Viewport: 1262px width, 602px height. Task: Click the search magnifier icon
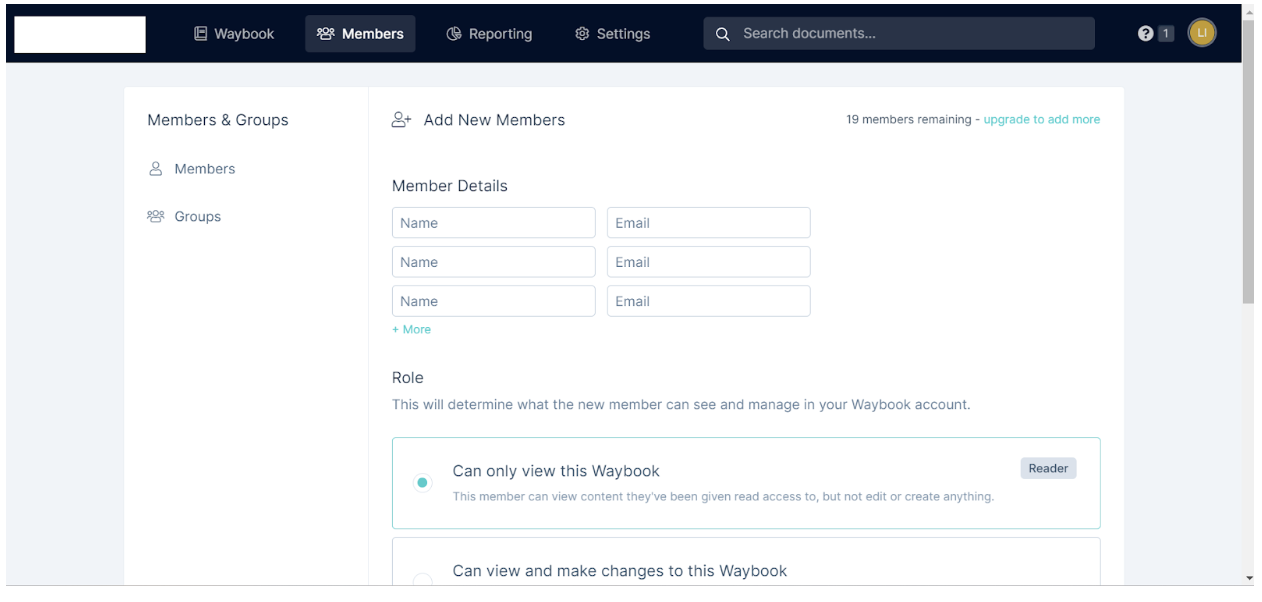tap(723, 34)
